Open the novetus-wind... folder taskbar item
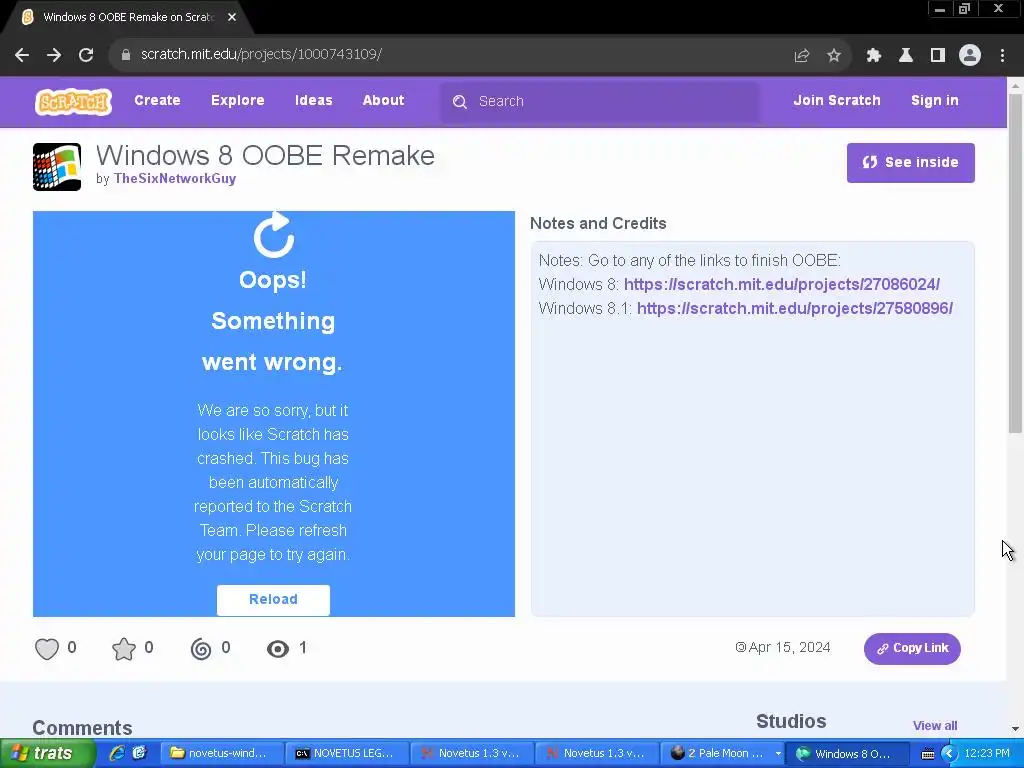 tap(221, 754)
